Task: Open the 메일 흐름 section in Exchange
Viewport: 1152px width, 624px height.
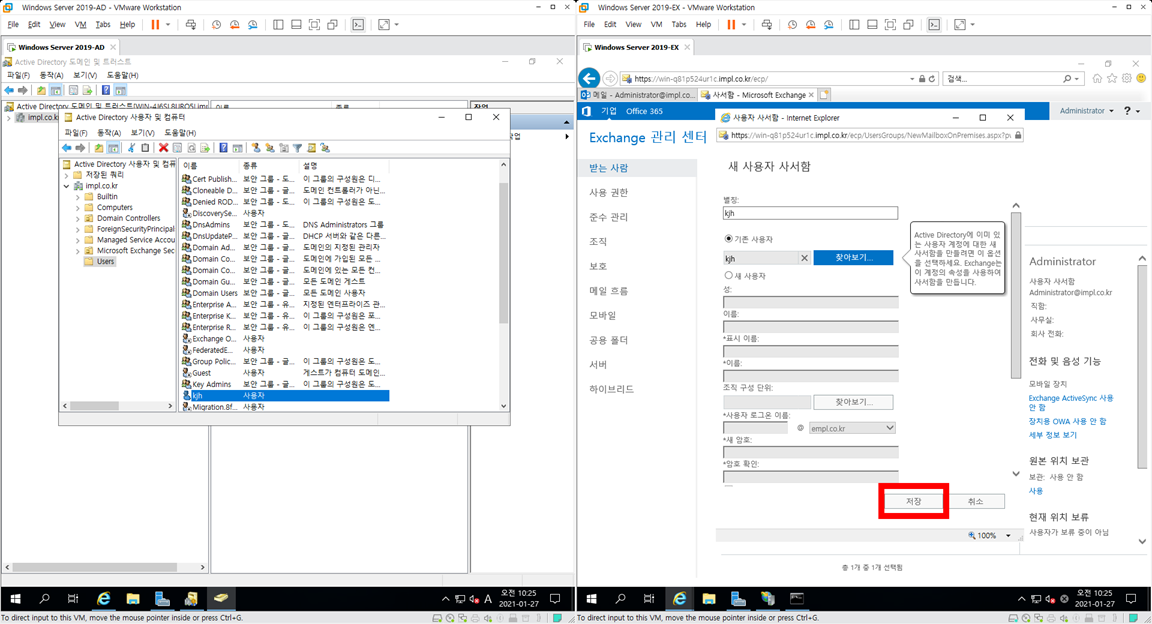Action: [x=608, y=291]
